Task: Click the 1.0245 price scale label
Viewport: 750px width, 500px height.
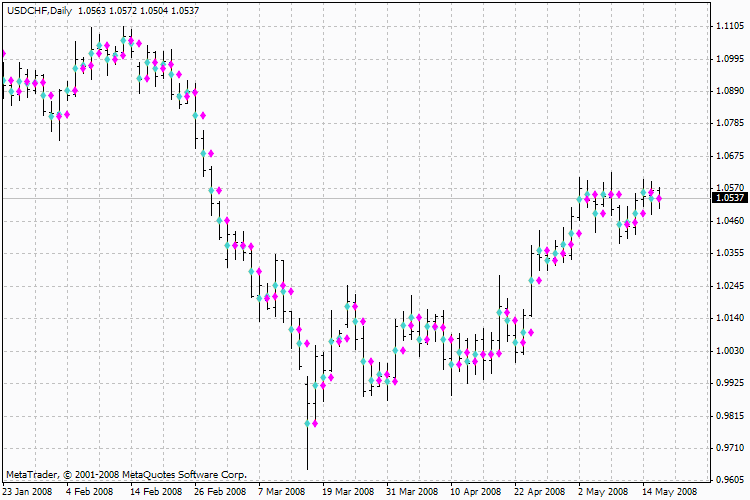Action: pyautogui.click(x=728, y=286)
